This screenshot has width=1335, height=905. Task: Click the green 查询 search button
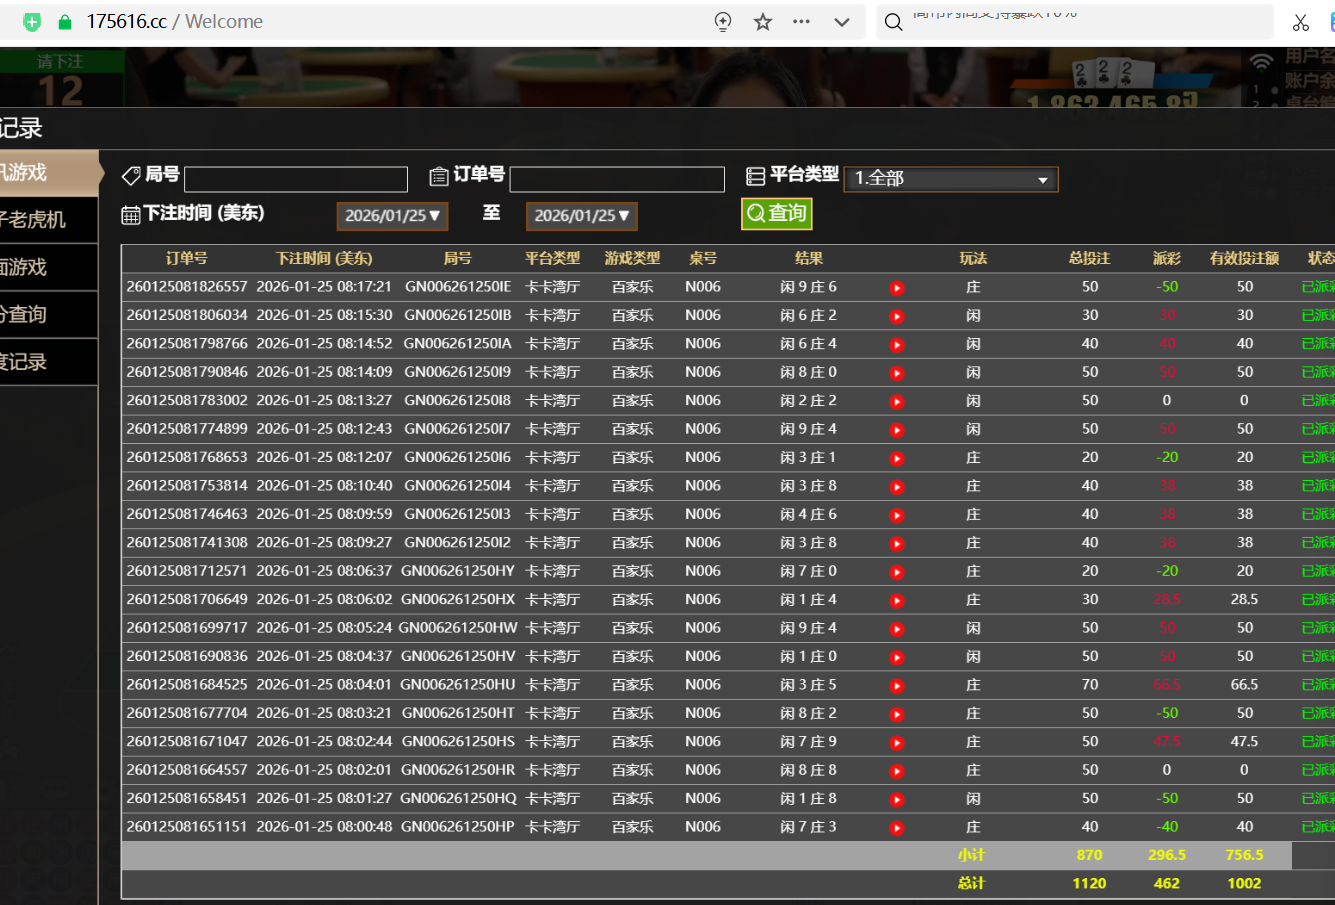776,213
